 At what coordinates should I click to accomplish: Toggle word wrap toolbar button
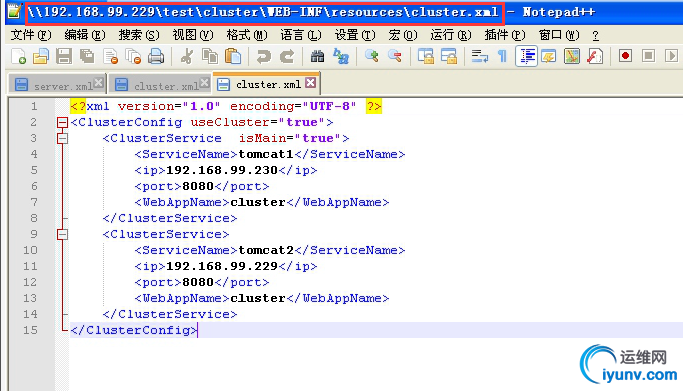pyautogui.click(x=479, y=56)
